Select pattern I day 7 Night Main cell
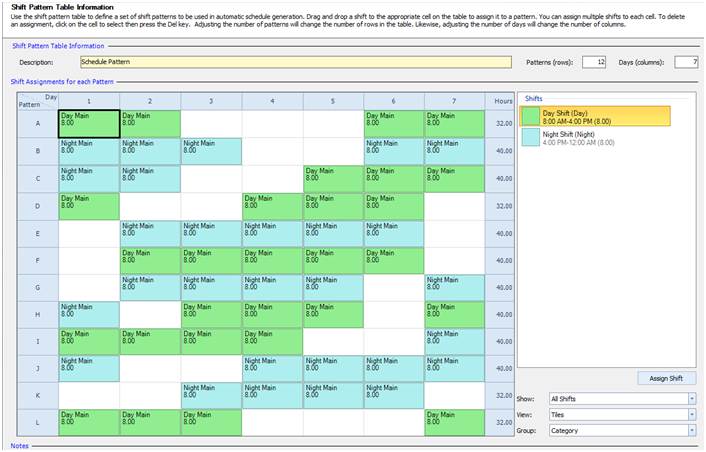Image resolution: width=706 pixels, height=452 pixels. [x=455, y=342]
